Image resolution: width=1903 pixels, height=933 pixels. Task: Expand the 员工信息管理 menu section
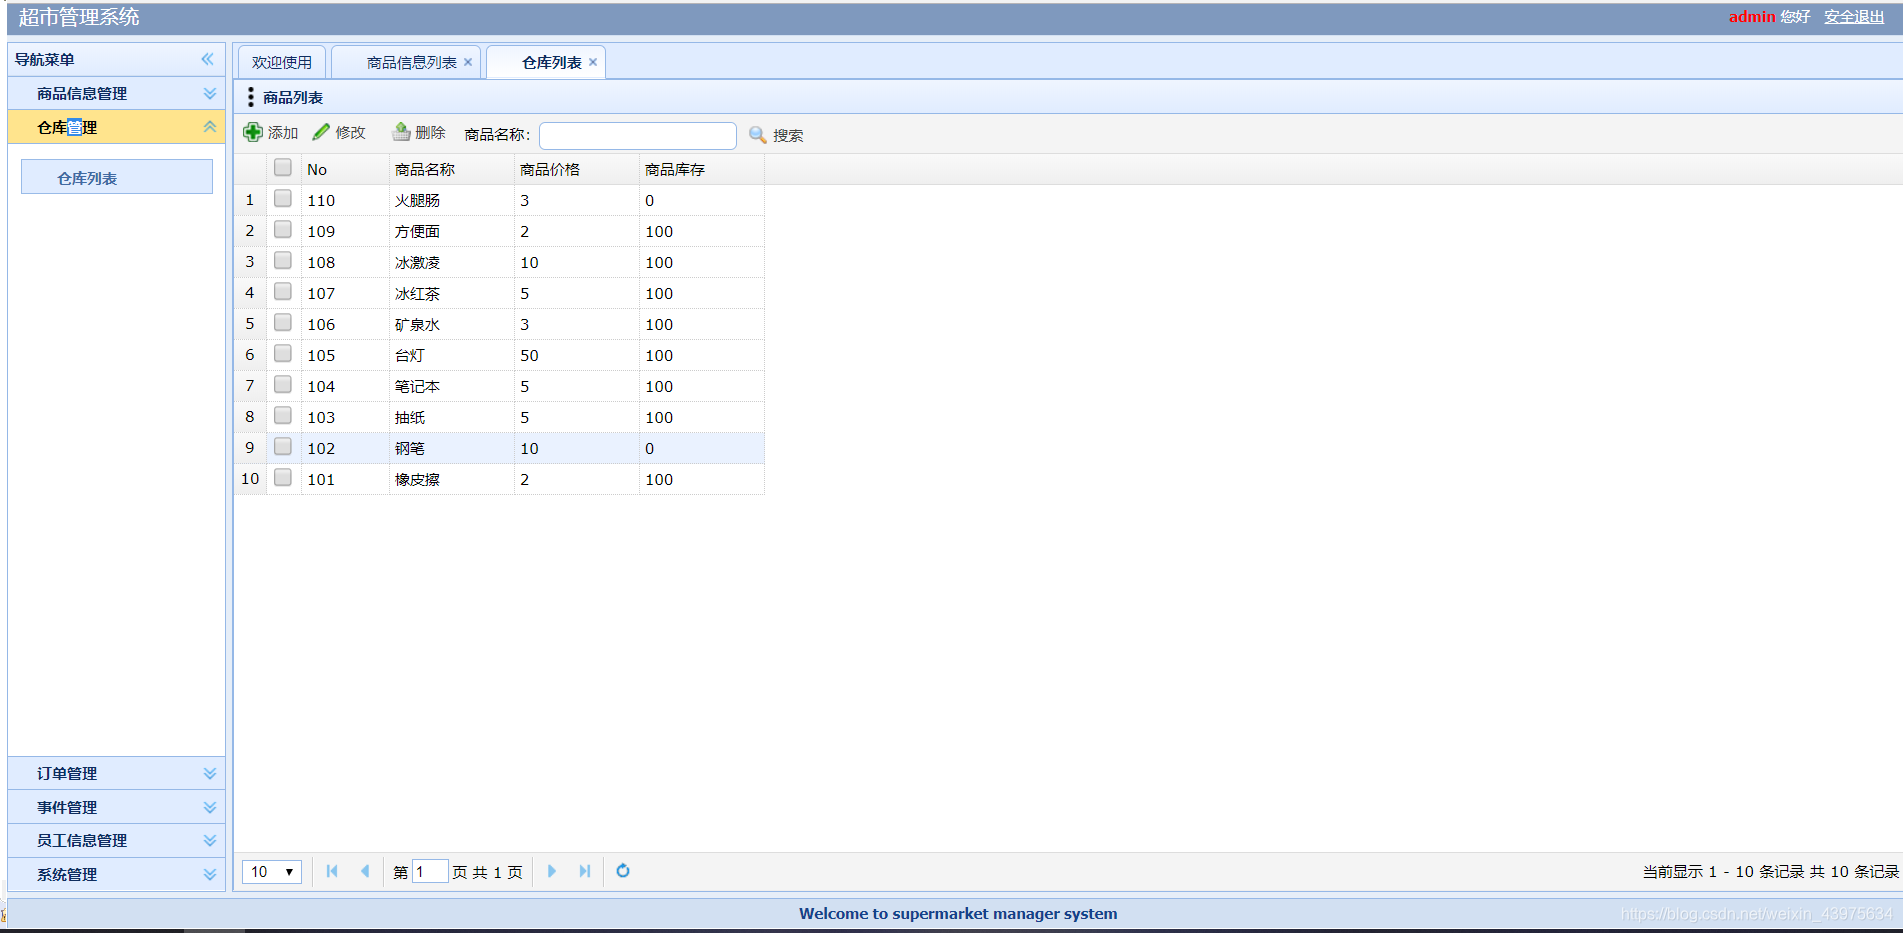[x=210, y=840]
